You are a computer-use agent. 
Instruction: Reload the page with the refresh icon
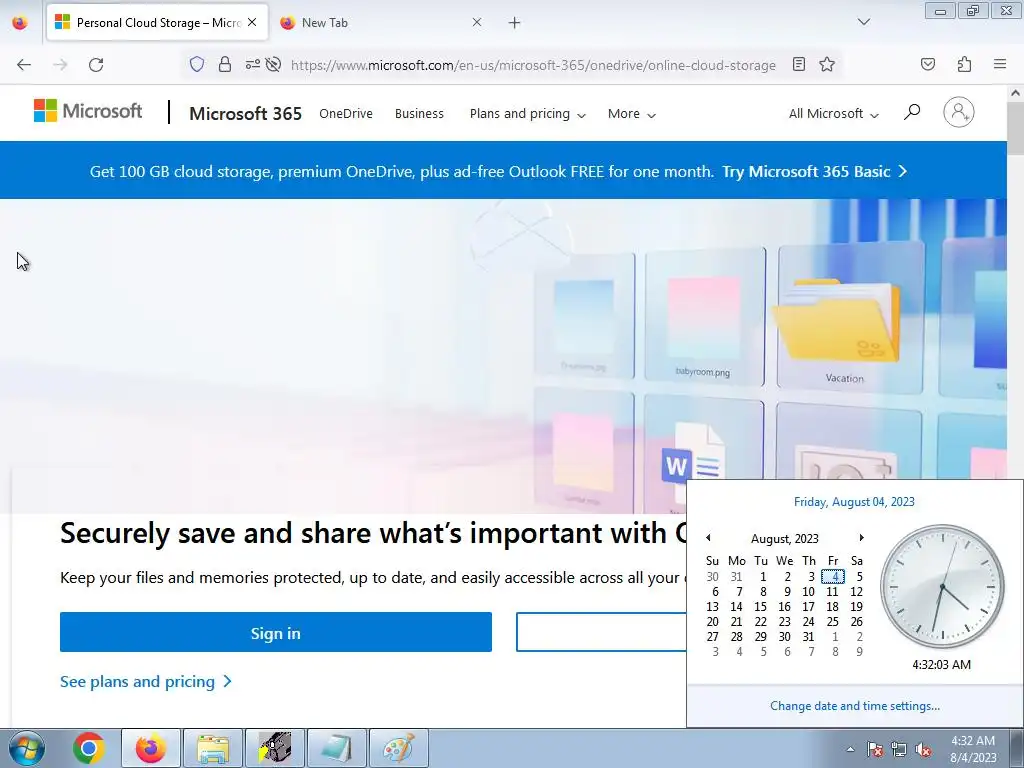tap(96, 65)
